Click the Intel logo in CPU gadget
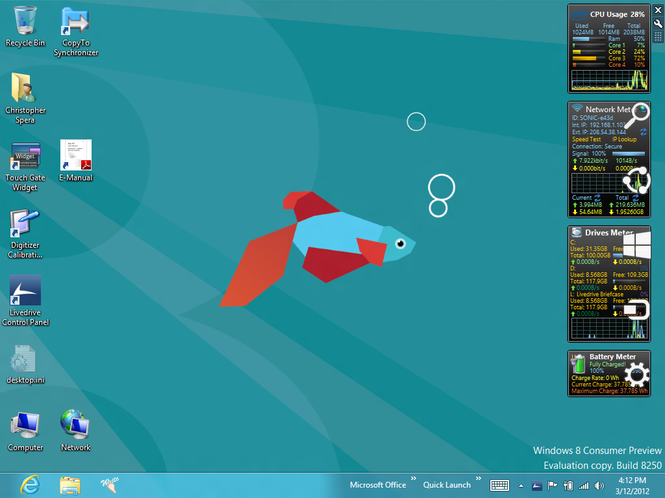This screenshot has width=665, height=498. 579,14
